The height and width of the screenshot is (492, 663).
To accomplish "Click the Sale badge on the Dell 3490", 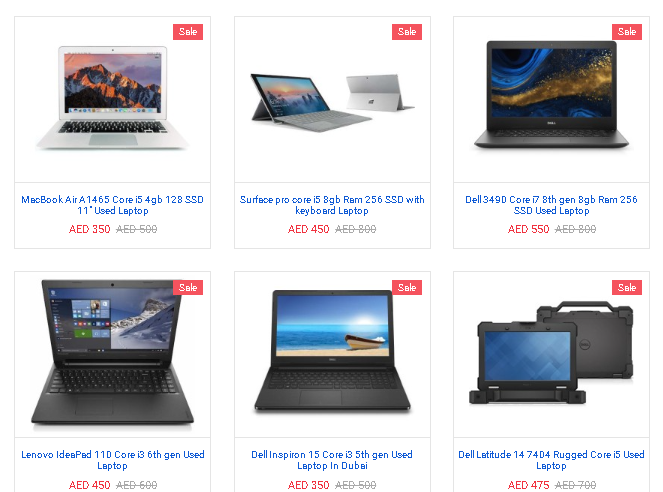I will [x=627, y=32].
